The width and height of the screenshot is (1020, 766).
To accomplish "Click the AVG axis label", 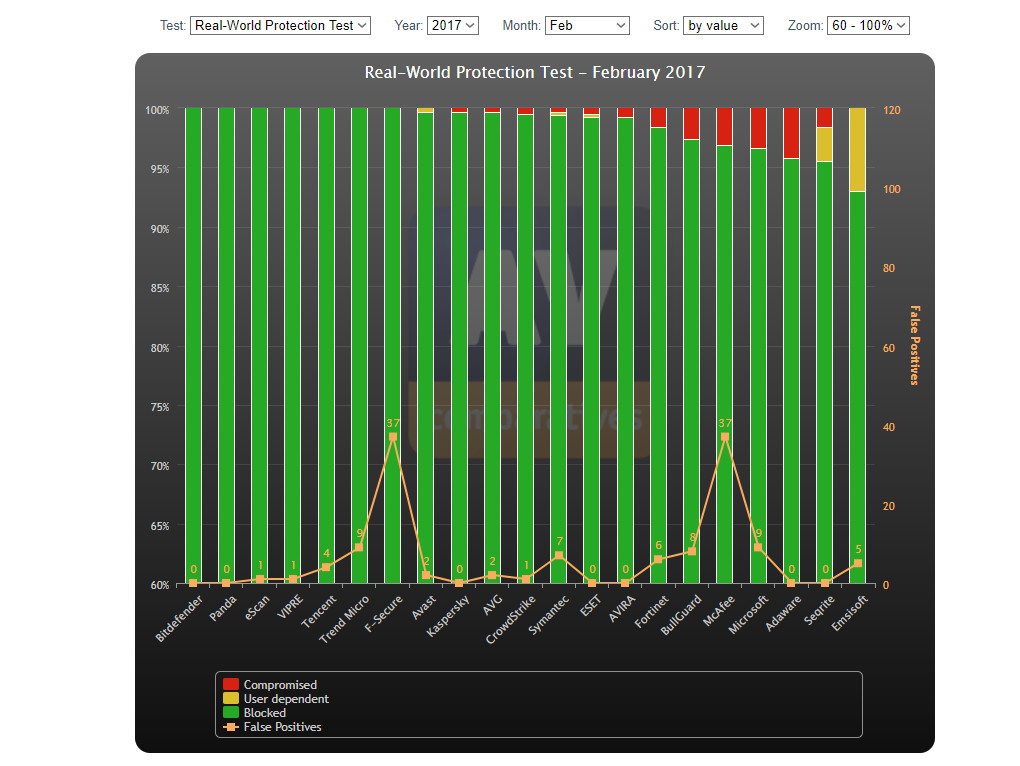I will click(493, 604).
